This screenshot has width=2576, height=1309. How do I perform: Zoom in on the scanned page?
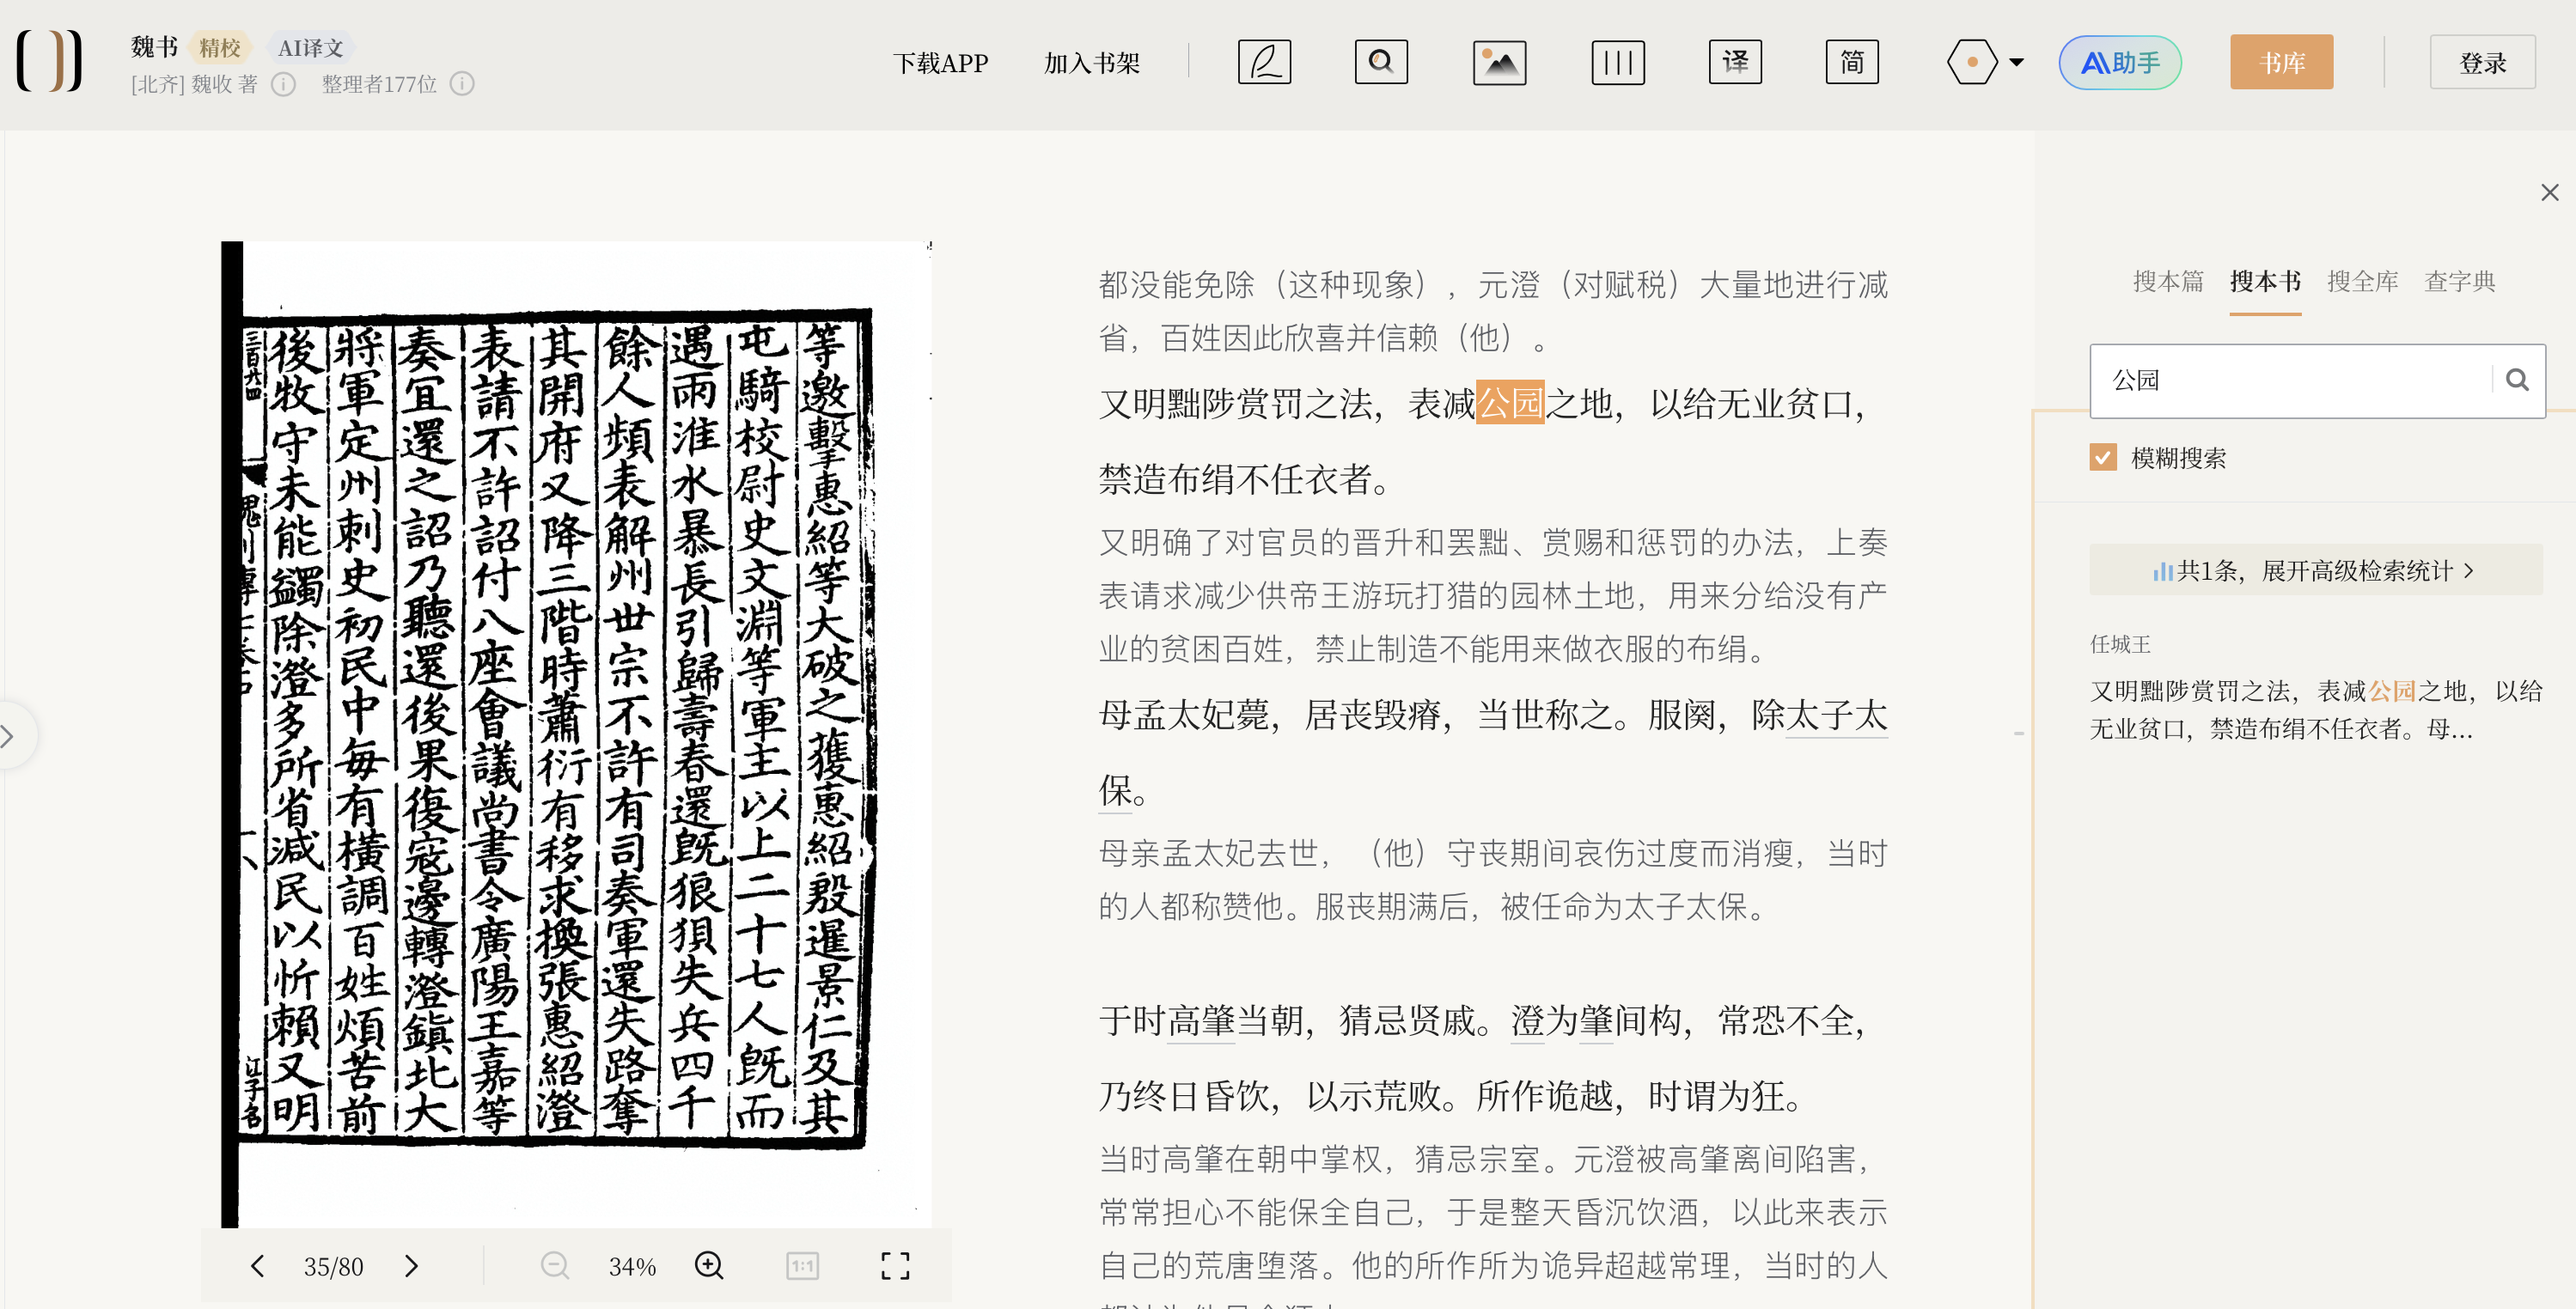pos(709,1266)
